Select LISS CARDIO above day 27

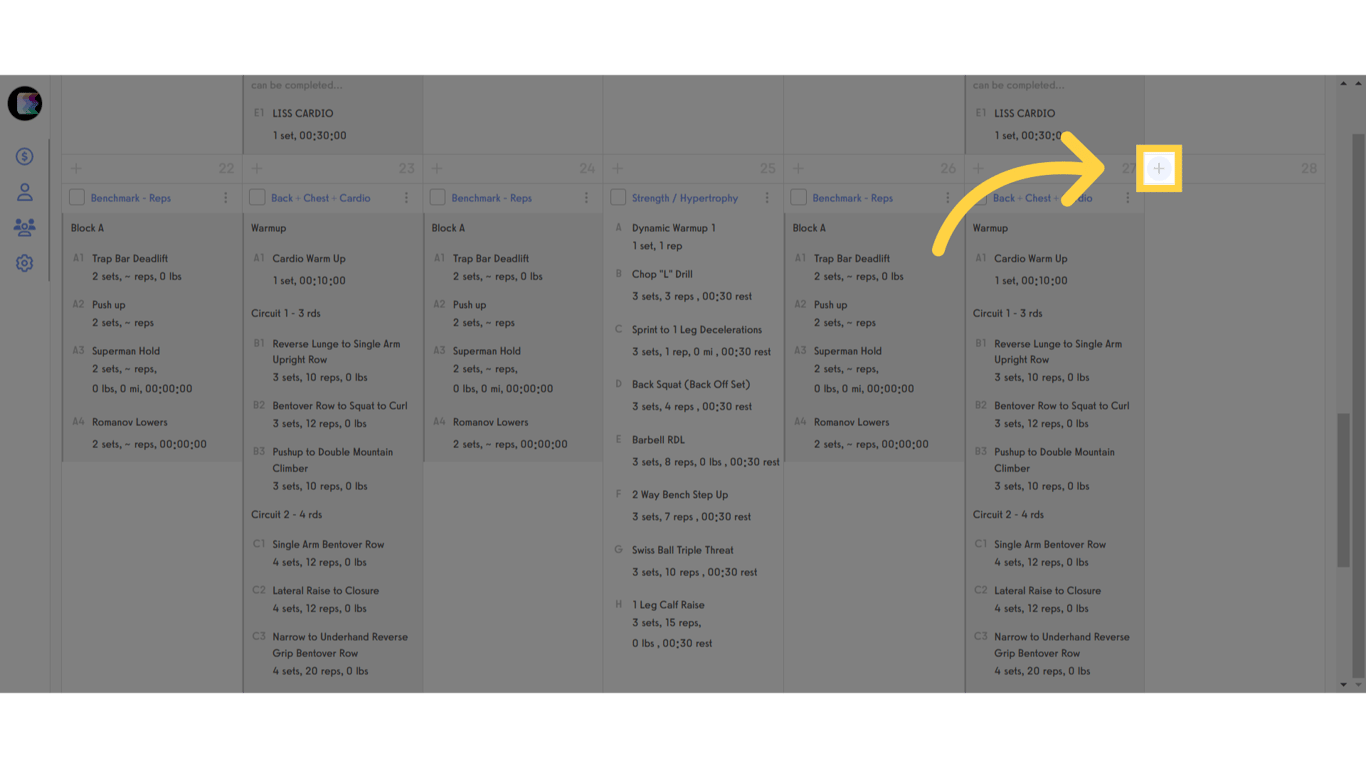pyautogui.click(x=1025, y=113)
